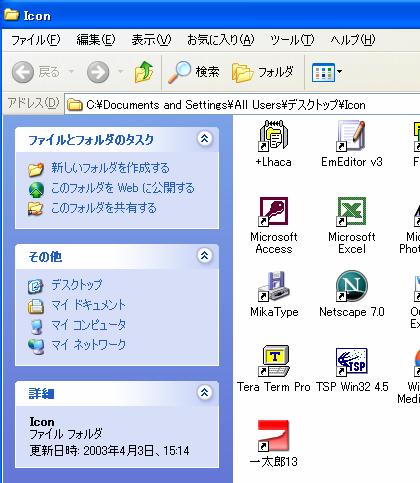
Task: Open the ヘルプ(H) menu
Action: (353, 40)
